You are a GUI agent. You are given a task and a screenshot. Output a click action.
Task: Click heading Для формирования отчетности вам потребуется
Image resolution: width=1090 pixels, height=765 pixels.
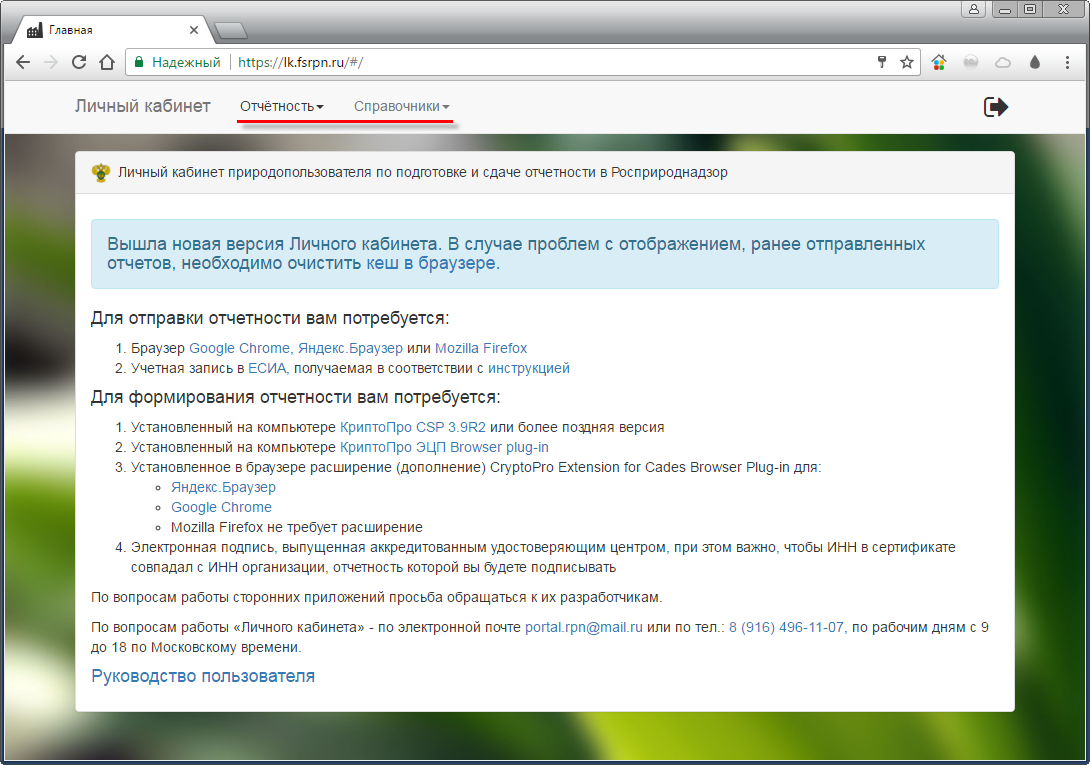tap(295, 397)
